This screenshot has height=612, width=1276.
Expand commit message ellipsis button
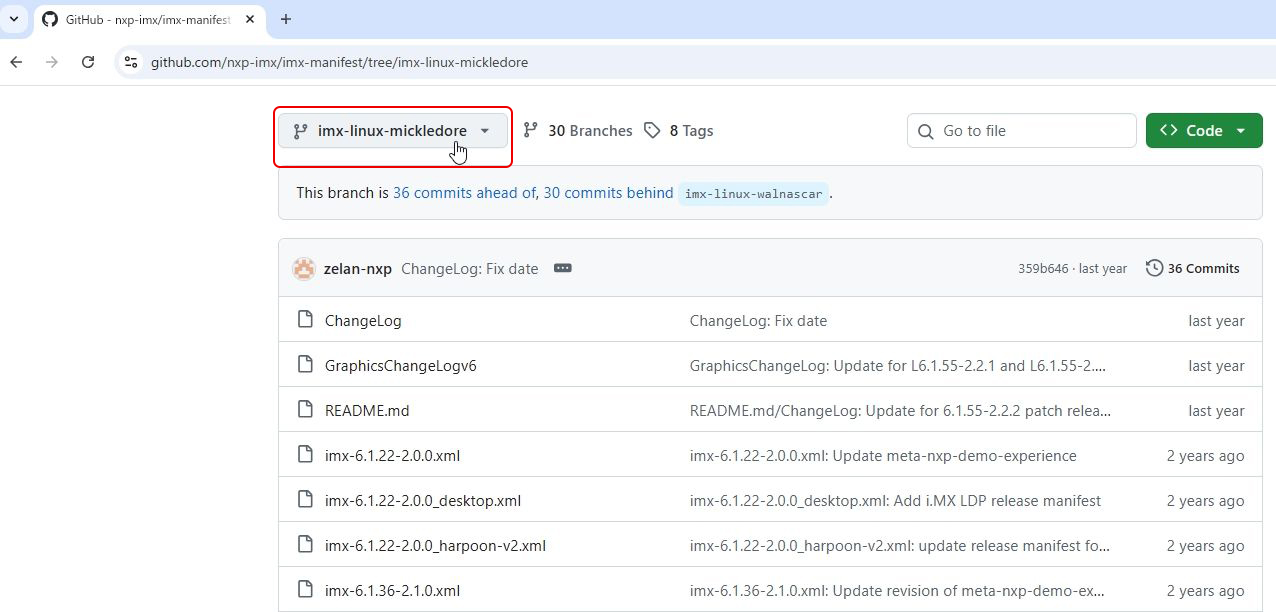pyautogui.click(x=563, y=269)
